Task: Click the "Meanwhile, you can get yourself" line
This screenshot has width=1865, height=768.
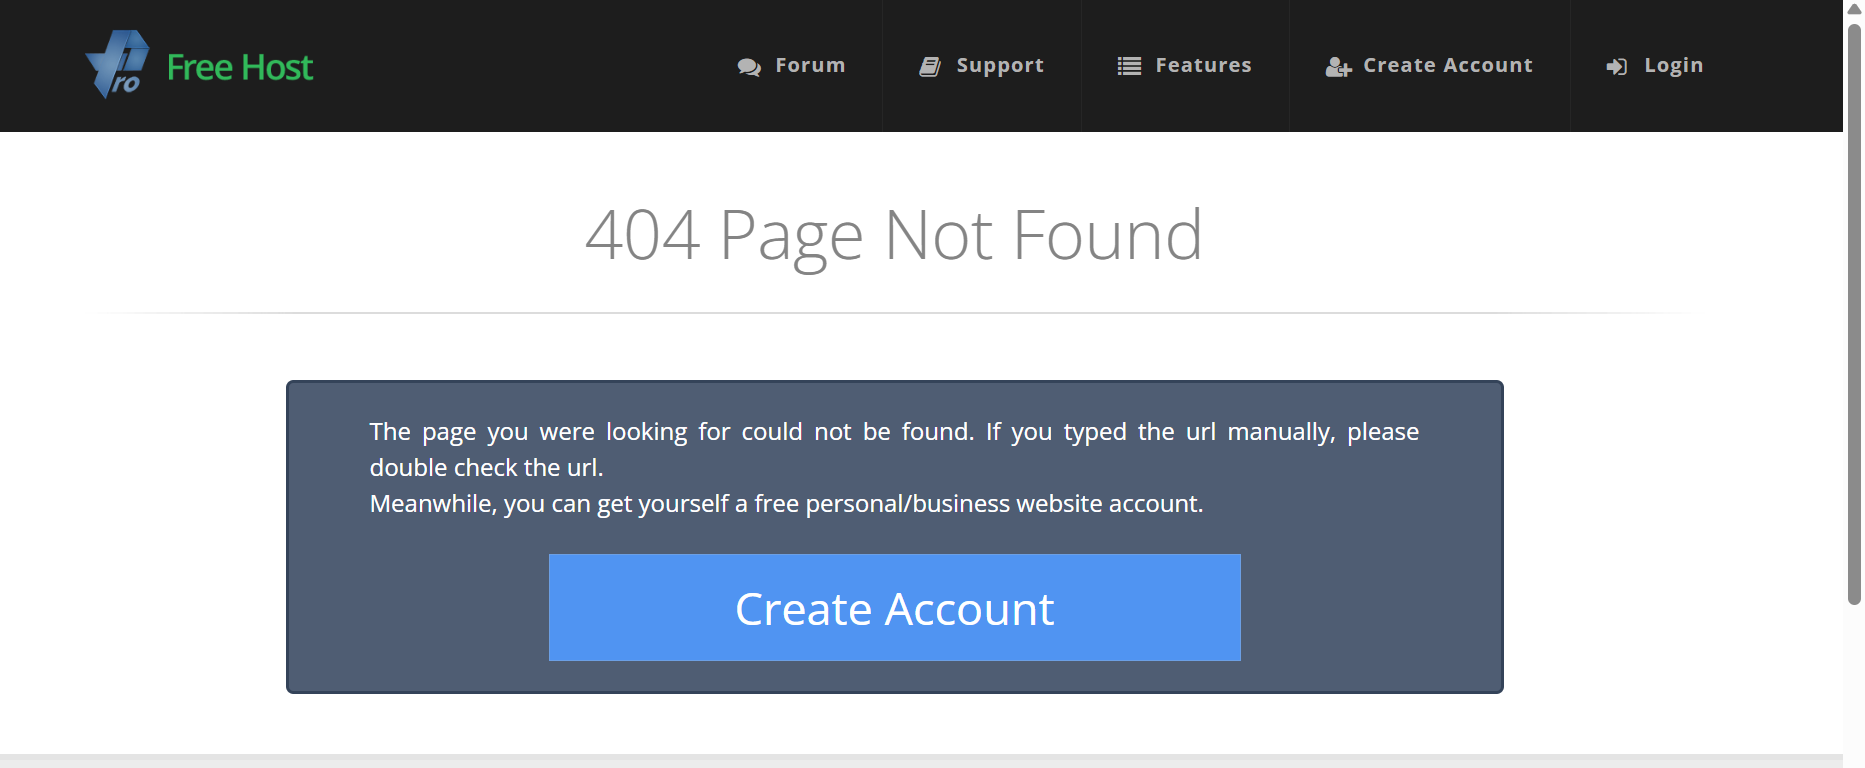Action: click(x=786, y=504)
